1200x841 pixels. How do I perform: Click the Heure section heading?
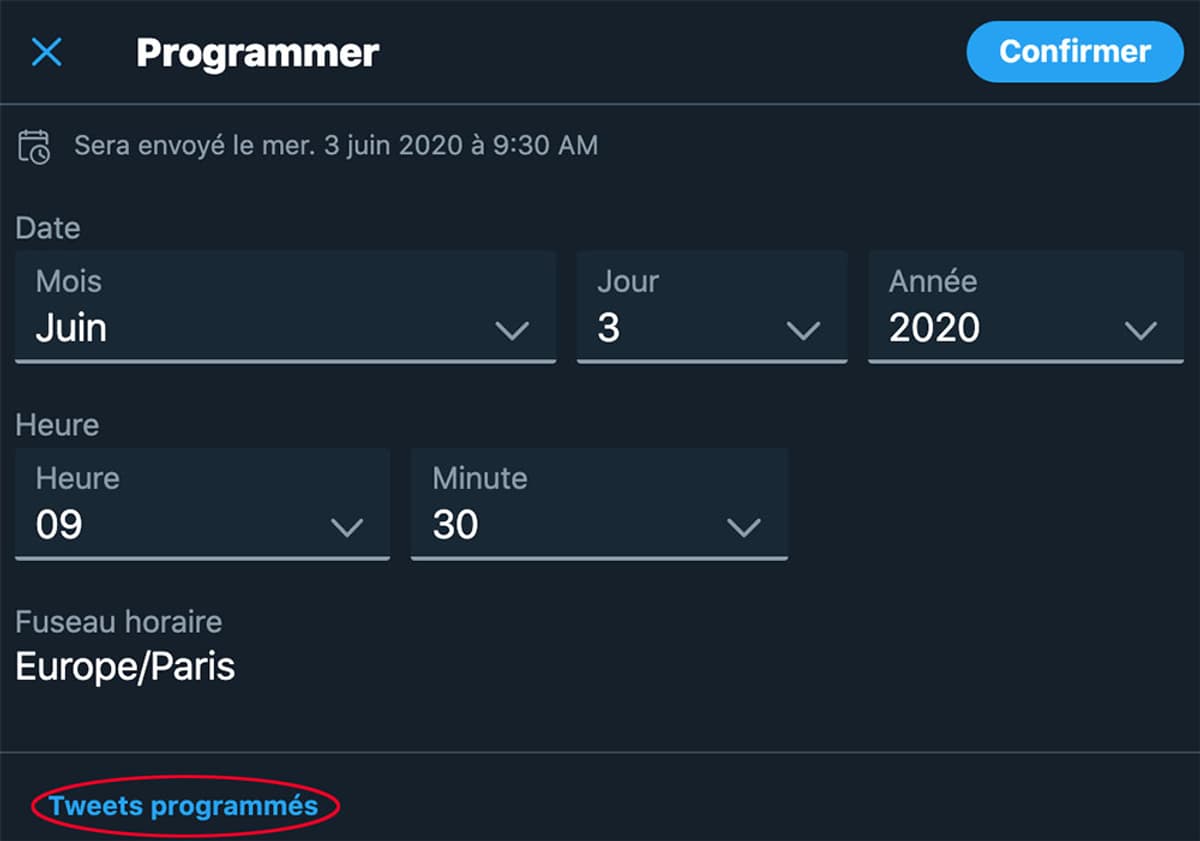point(56,425)
